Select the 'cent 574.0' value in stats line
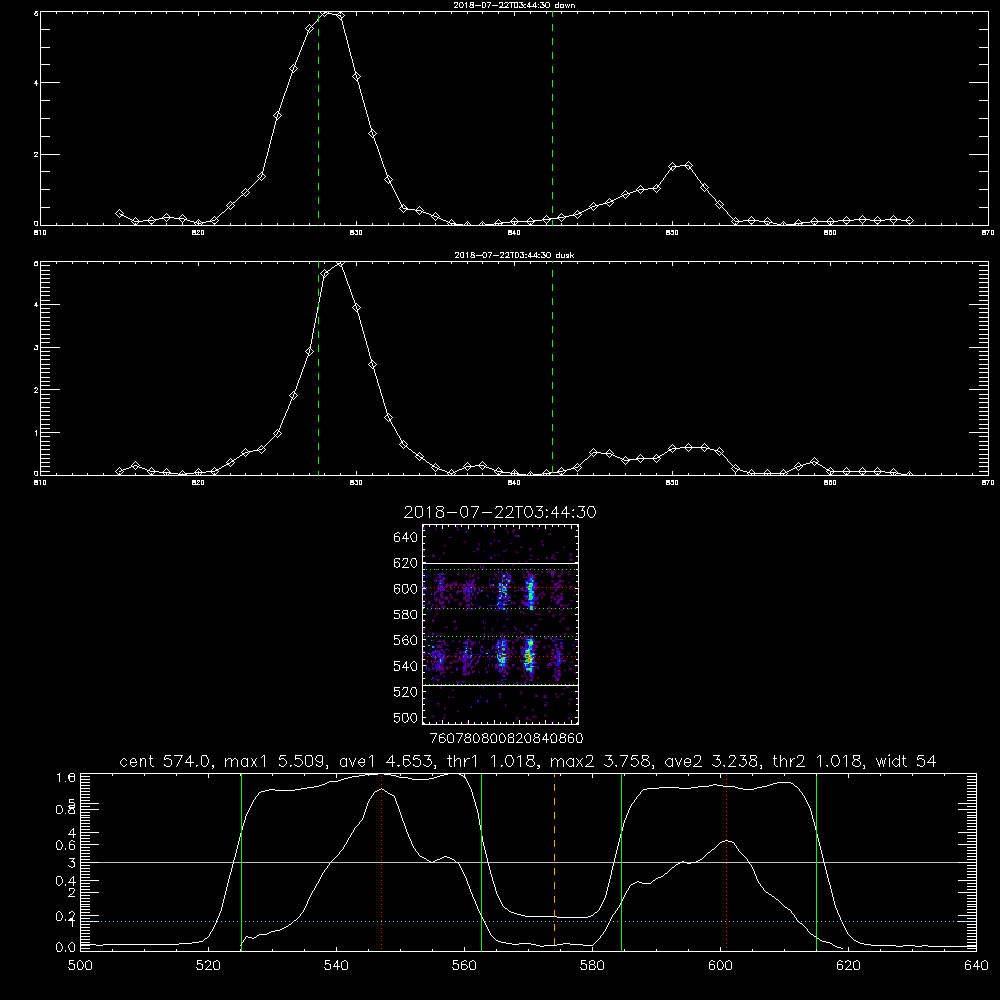The height and width of the screenshot is (1000, 1000). [168, 761]
